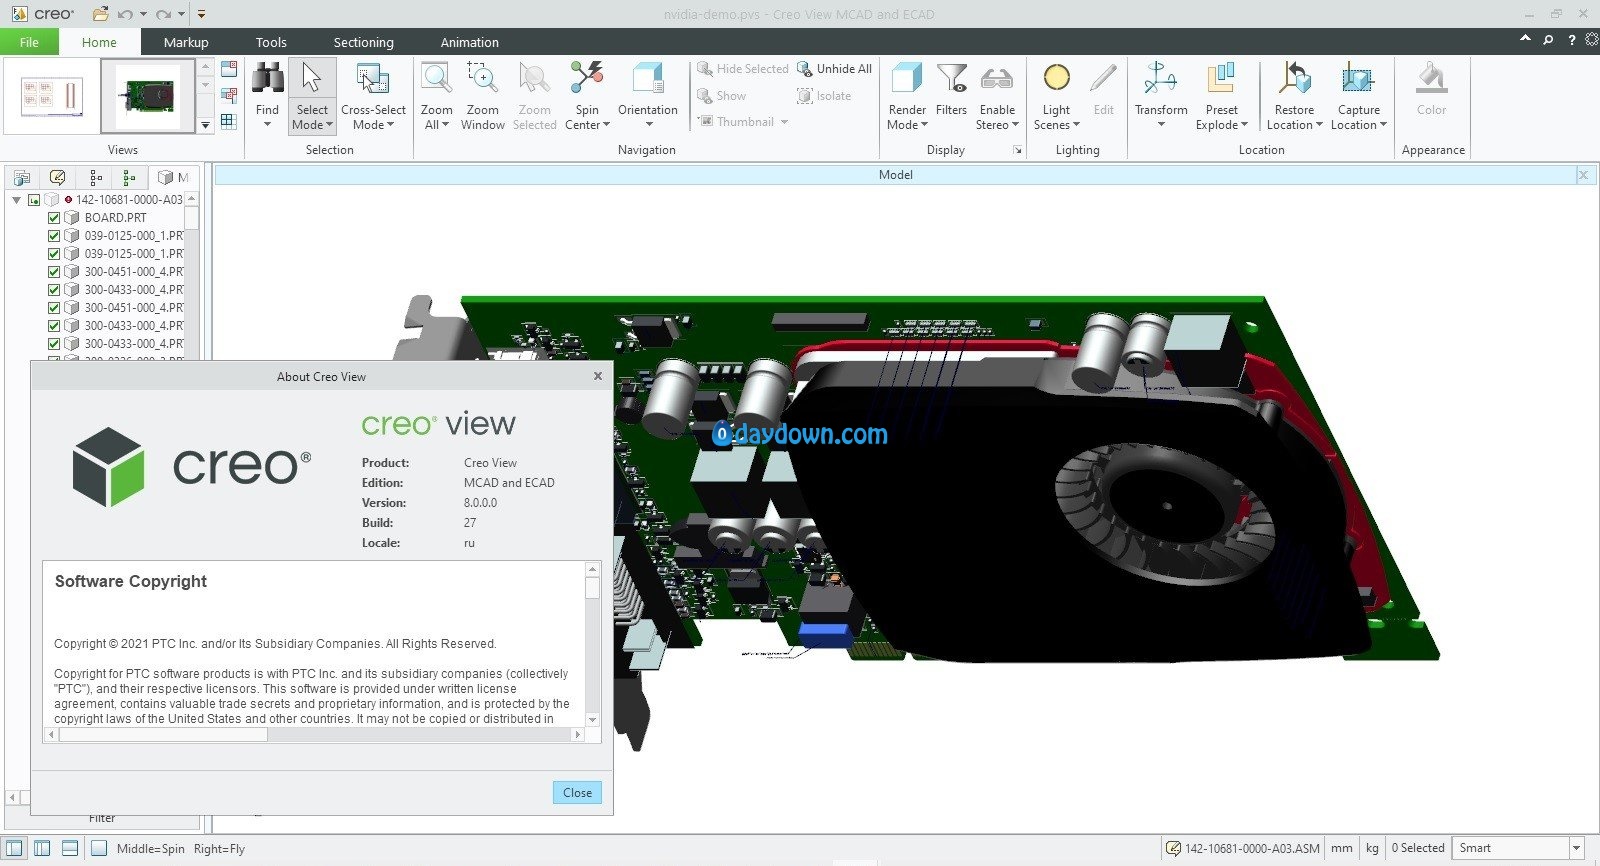Viewport: 1600px width, 866px height.
Task: Select the graphics card view thumbnail
Action: pyautogui.click(x=148, y=96)
